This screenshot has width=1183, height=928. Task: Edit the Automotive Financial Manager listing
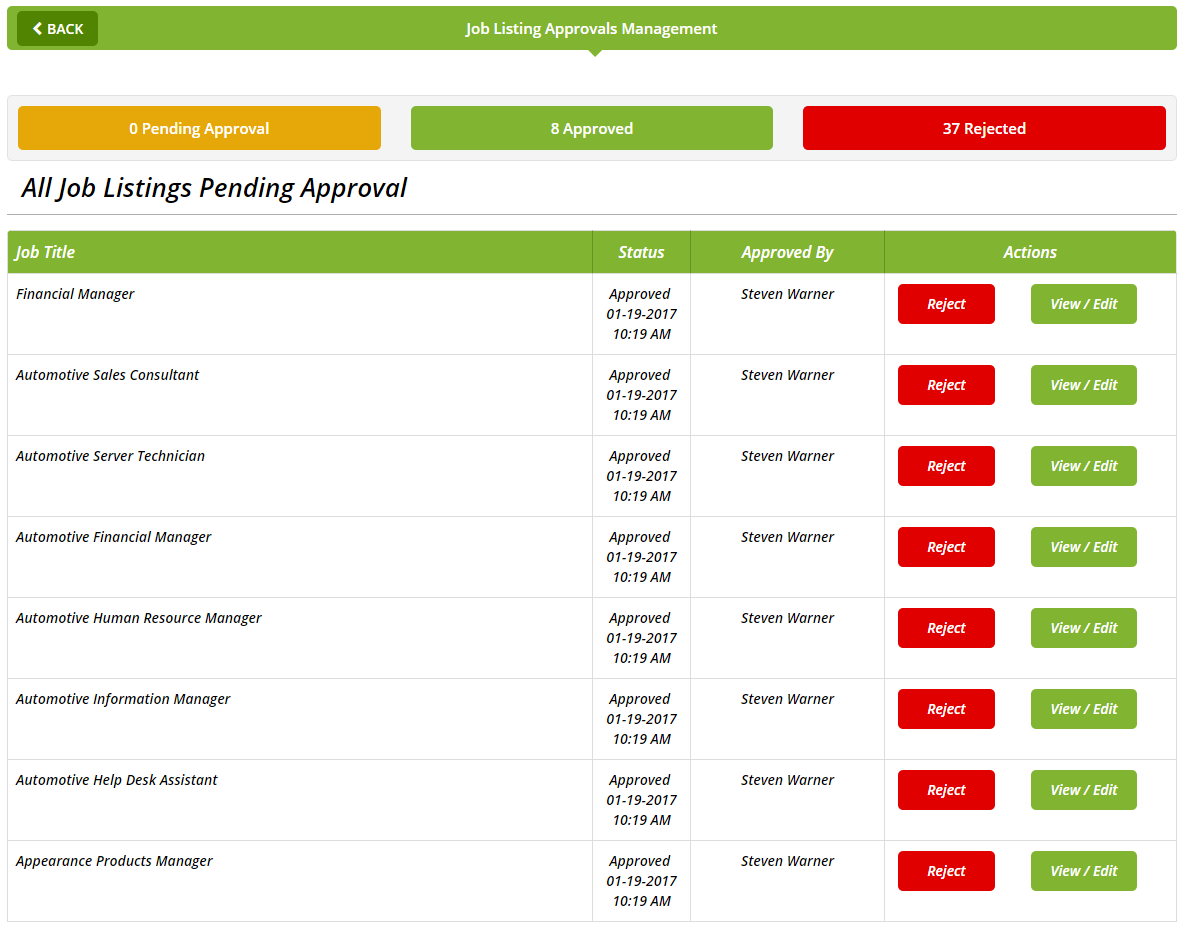point(1083,547)
